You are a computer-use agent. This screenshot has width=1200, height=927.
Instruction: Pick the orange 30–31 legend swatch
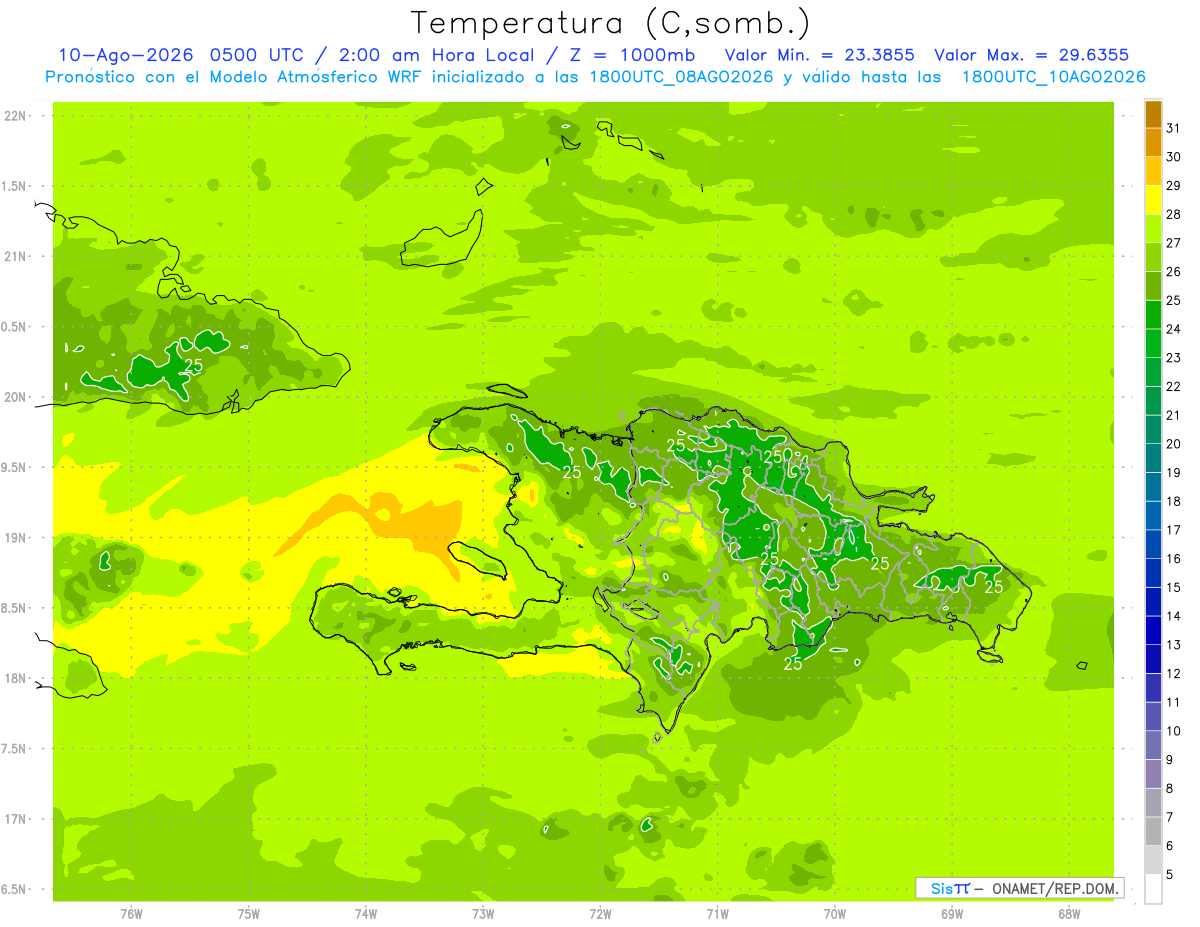[1153, 142]
